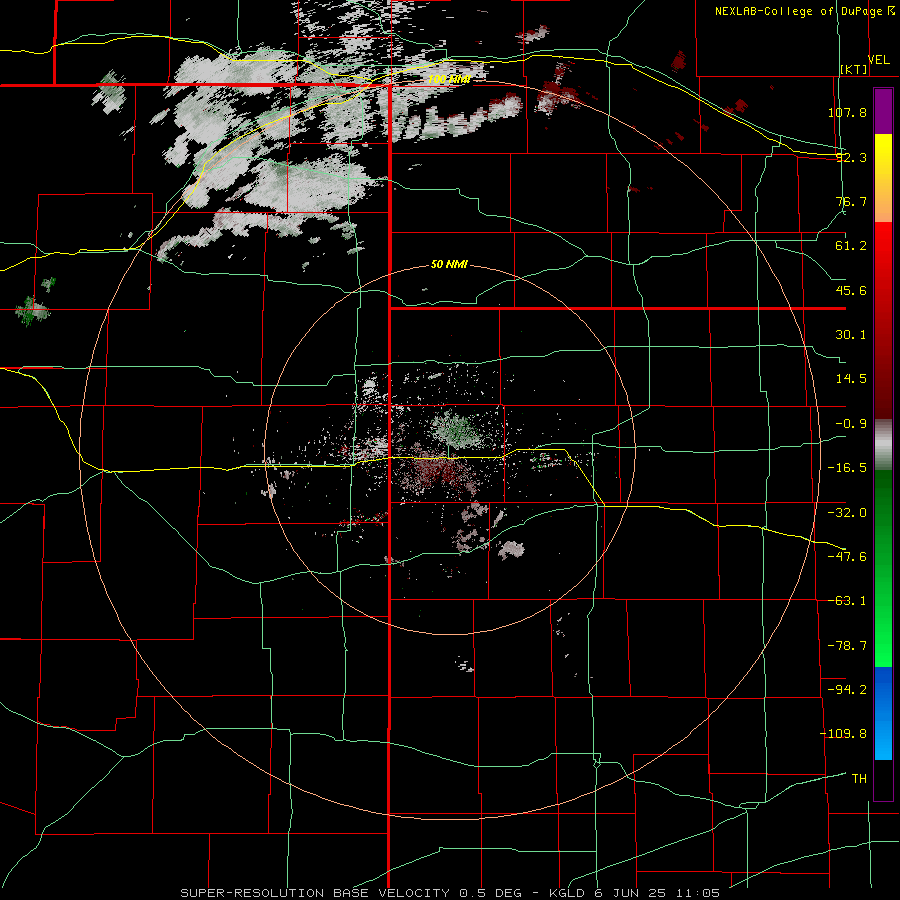Screen dimensions: 900x900
Task: Select the 107.8 value on velocity scale
Action: point(847,112)
